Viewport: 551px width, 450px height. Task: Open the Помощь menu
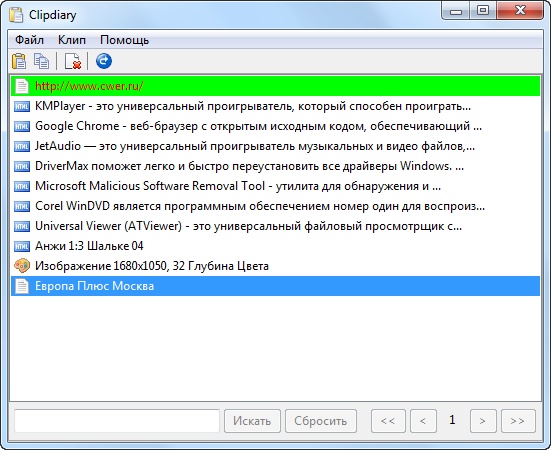click(124, 40)
